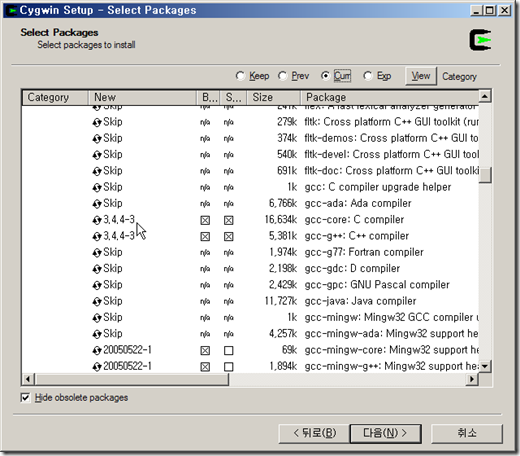Maximize the Cygwin Setup window
This screenshot has height=456, width=520.
pos(490,11)
